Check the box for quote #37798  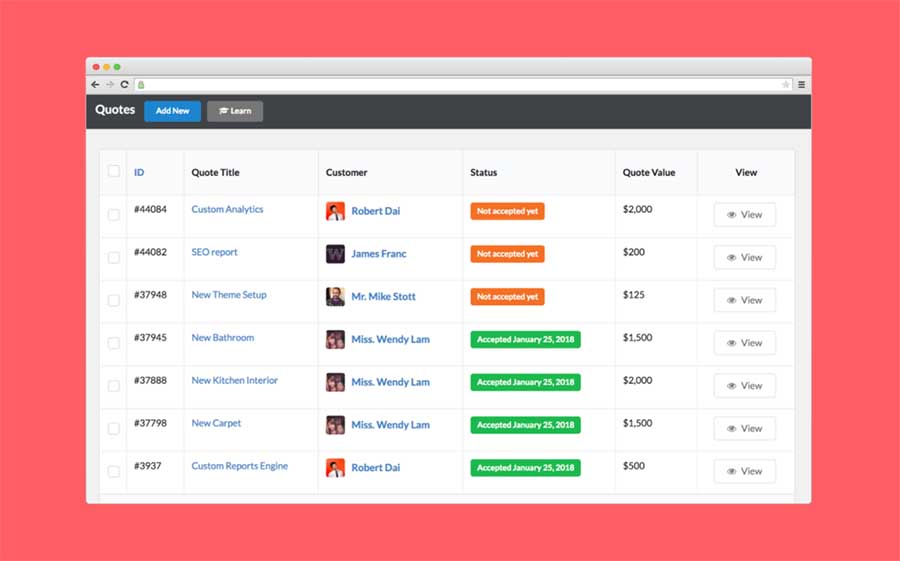[x=114, y=428]
